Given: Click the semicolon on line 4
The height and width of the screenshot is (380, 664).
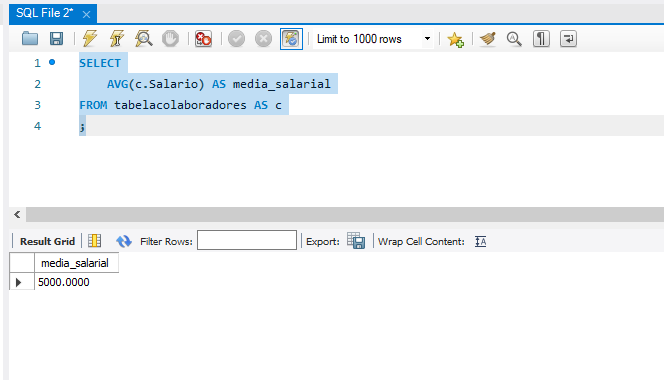Looking at the screenshot, I should (82, 126).
